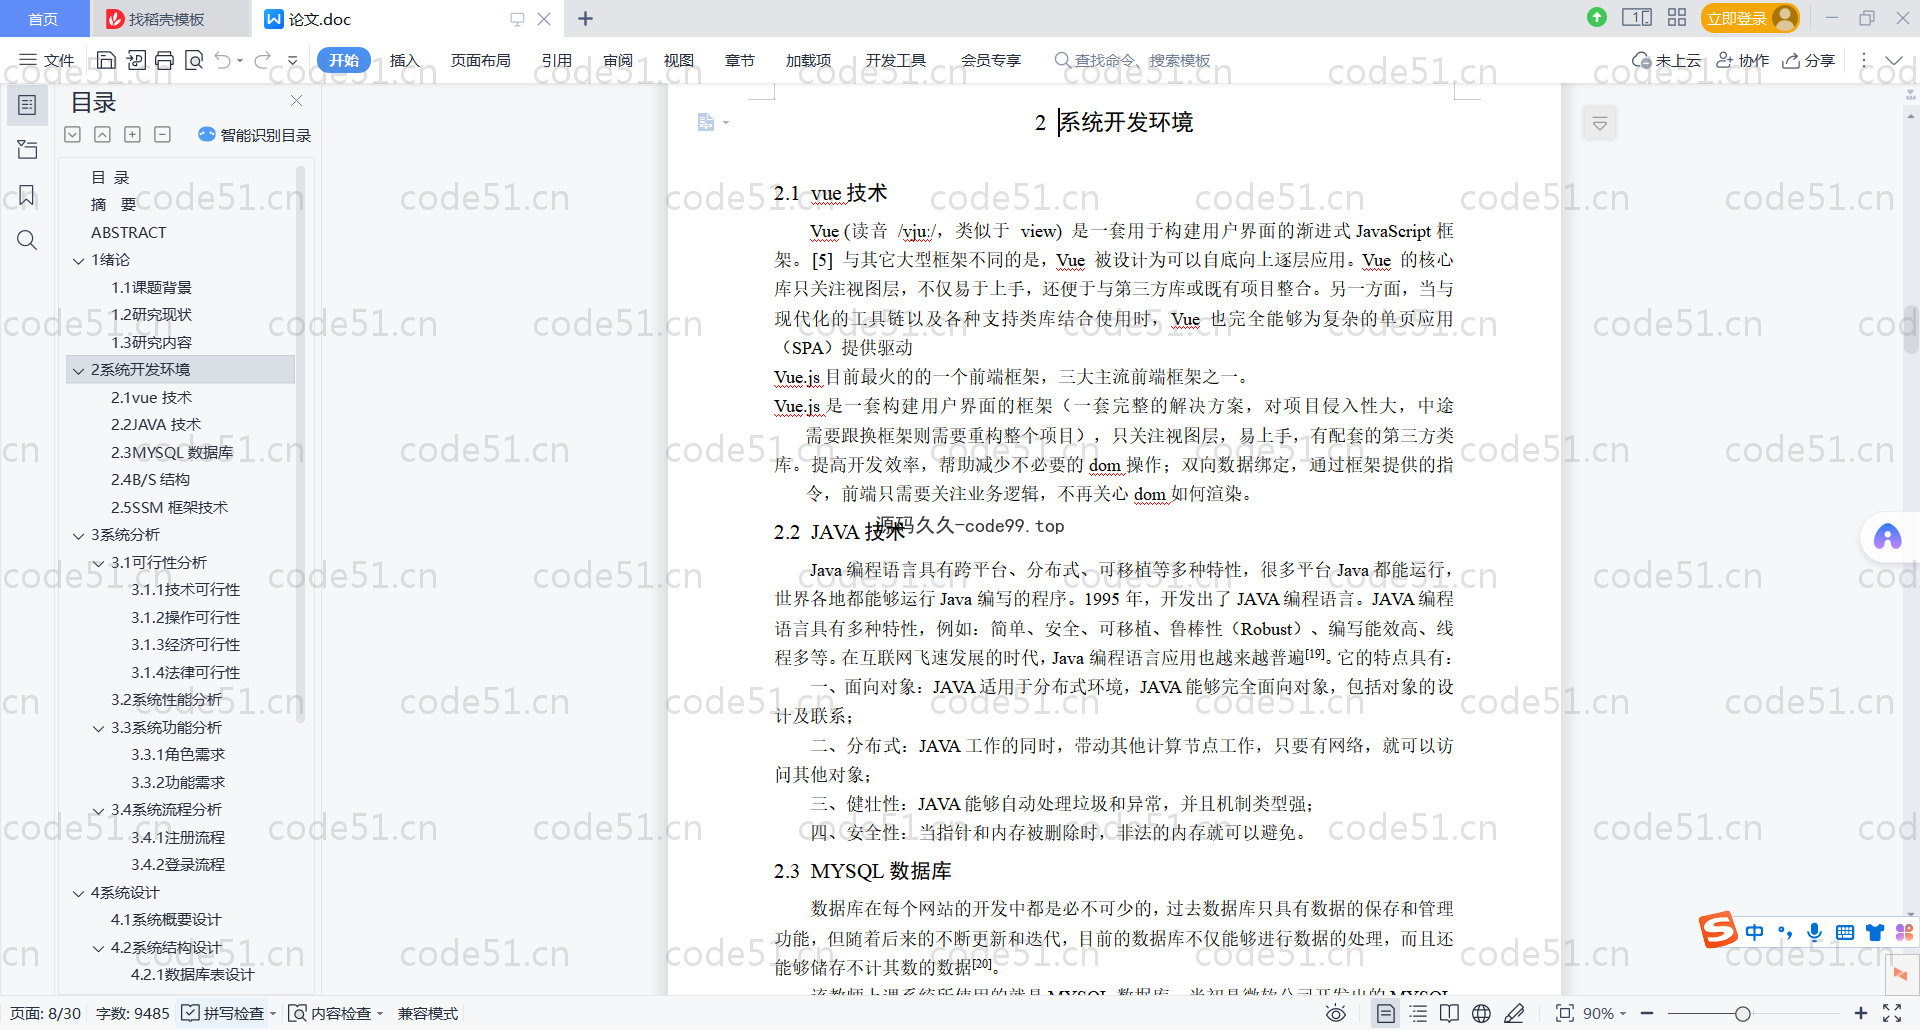Collapse the 4.2系统结构设计 node
This screenshot has width=1920, height=1030.
coord(98,948)
